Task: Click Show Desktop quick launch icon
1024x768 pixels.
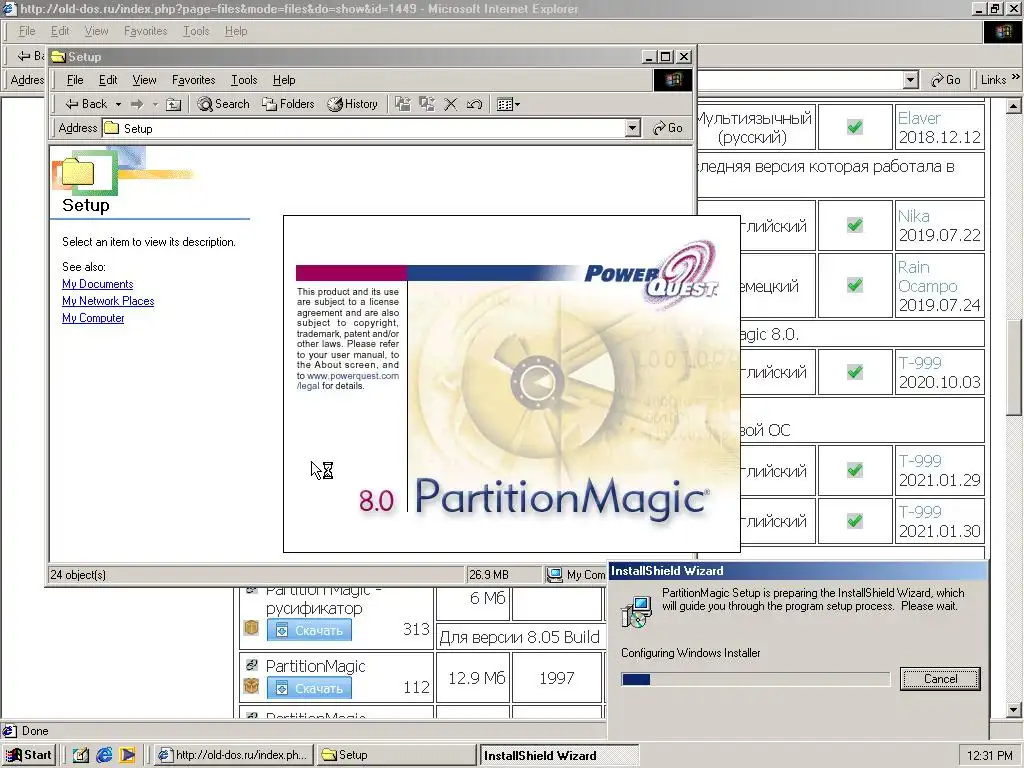Action: coord(80,755)
